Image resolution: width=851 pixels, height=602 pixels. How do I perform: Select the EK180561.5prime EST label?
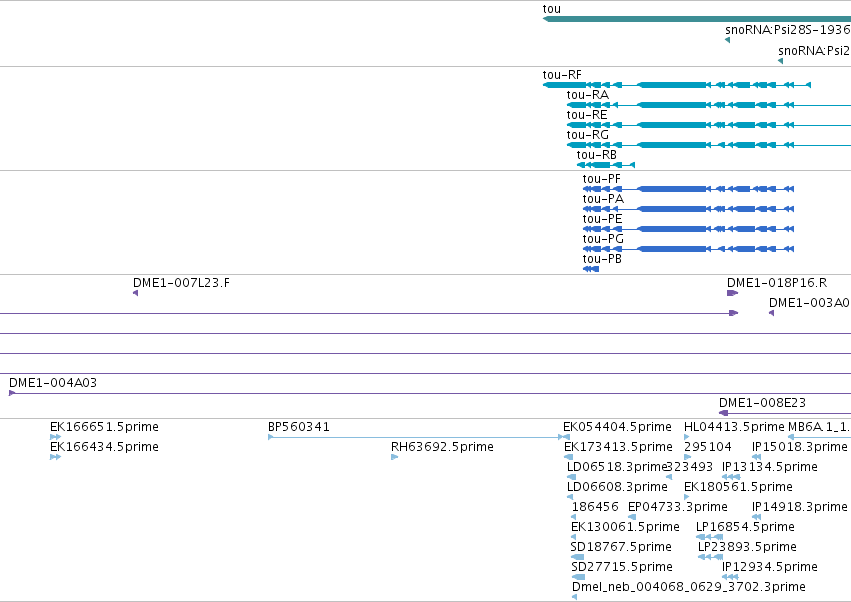(x=738, y=487)
